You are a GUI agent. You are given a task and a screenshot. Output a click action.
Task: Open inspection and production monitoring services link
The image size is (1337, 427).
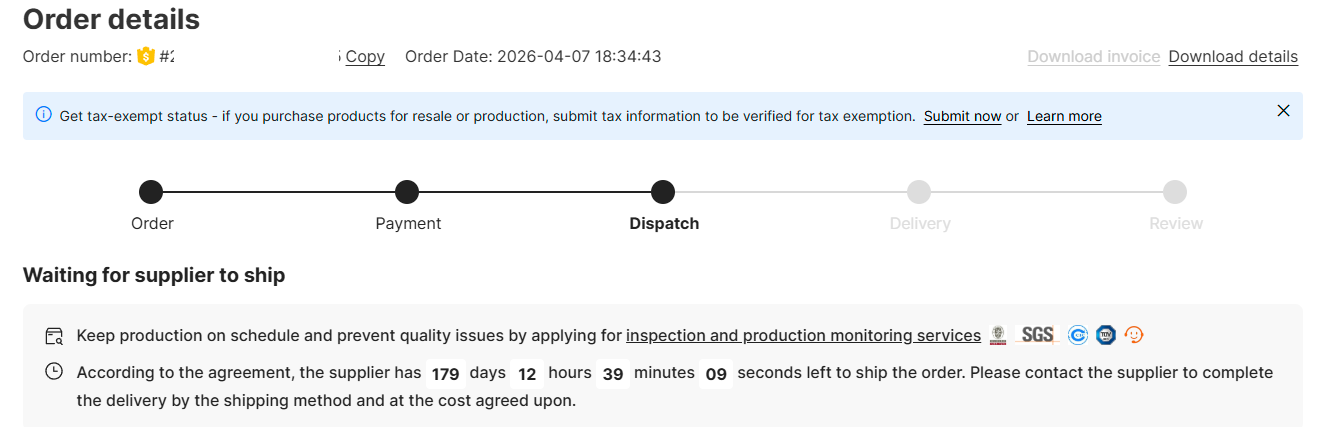[803, 335]
